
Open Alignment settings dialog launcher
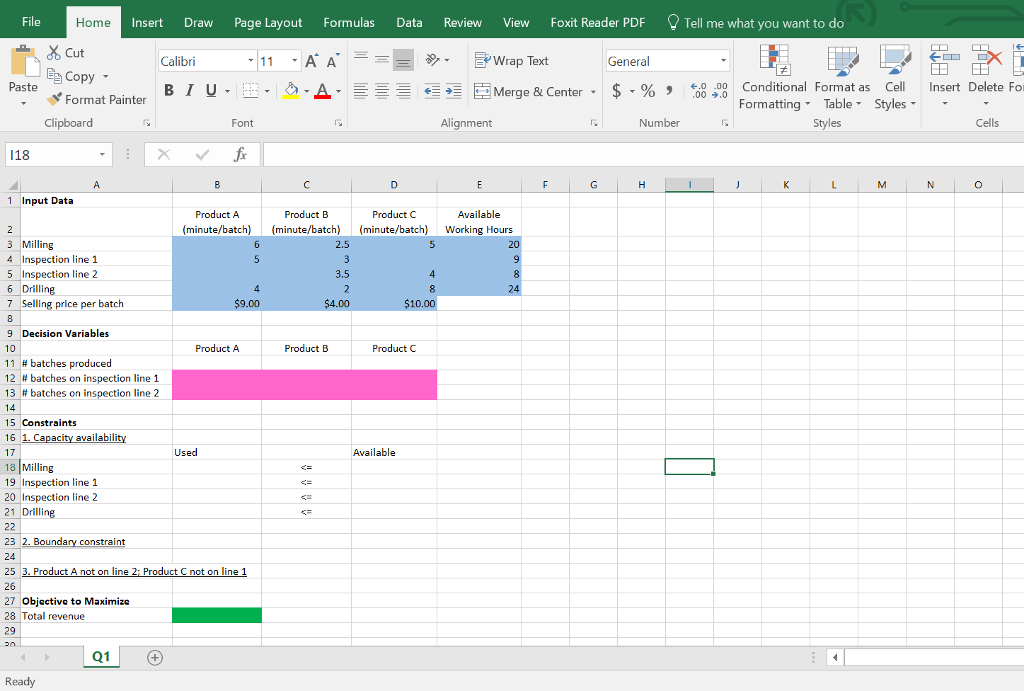(x=594, y=123)
